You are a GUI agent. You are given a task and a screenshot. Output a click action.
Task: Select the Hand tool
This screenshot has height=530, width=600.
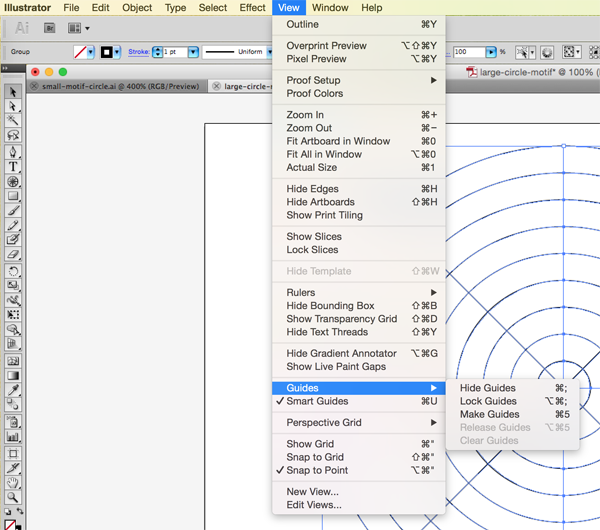(13, 483)
